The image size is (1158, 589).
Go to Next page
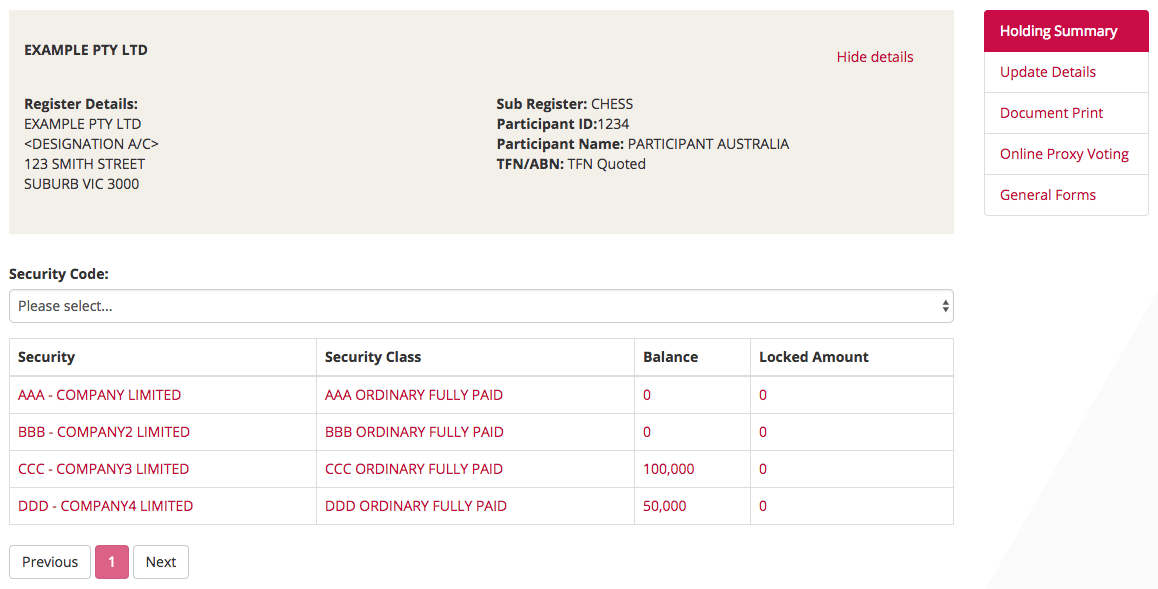point(160,562)
